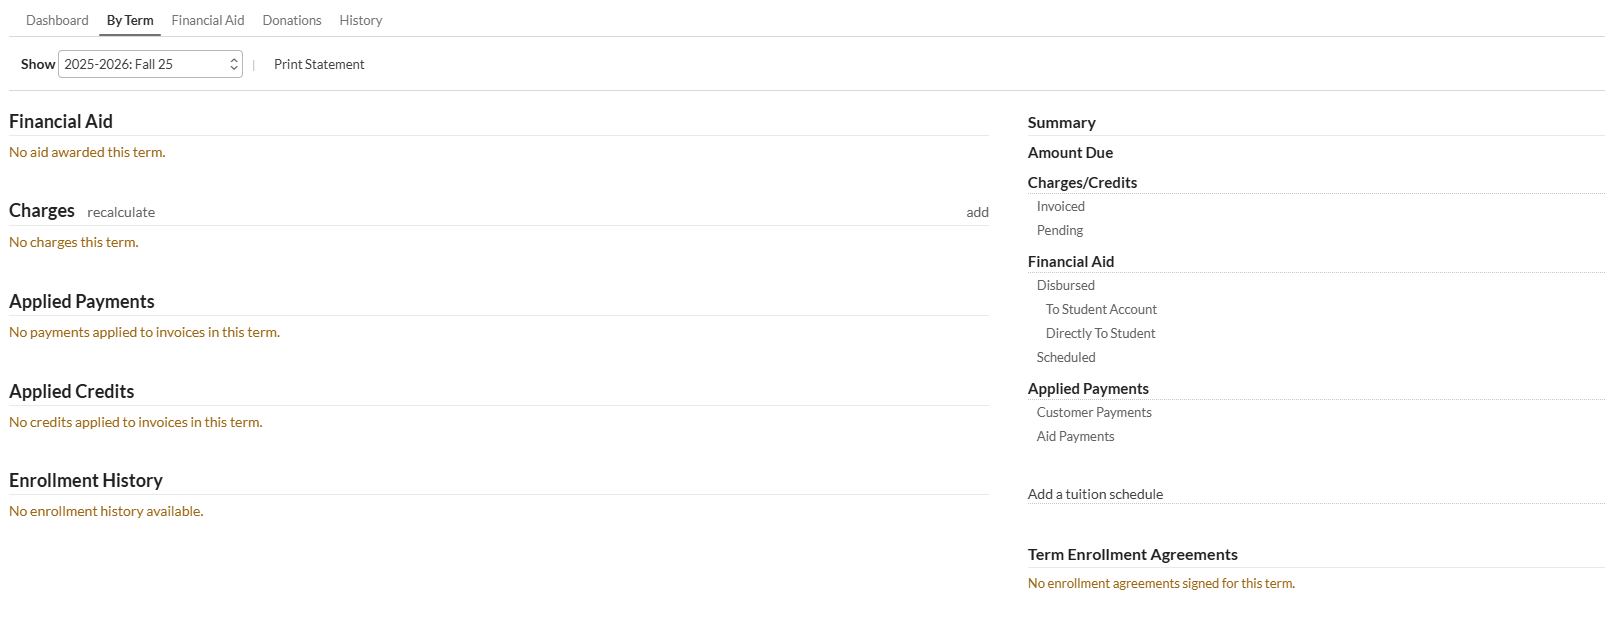Click Disbursed in the Financial Aid summary
Viewport: 1605px width, 624px height.
[1066, 285]
